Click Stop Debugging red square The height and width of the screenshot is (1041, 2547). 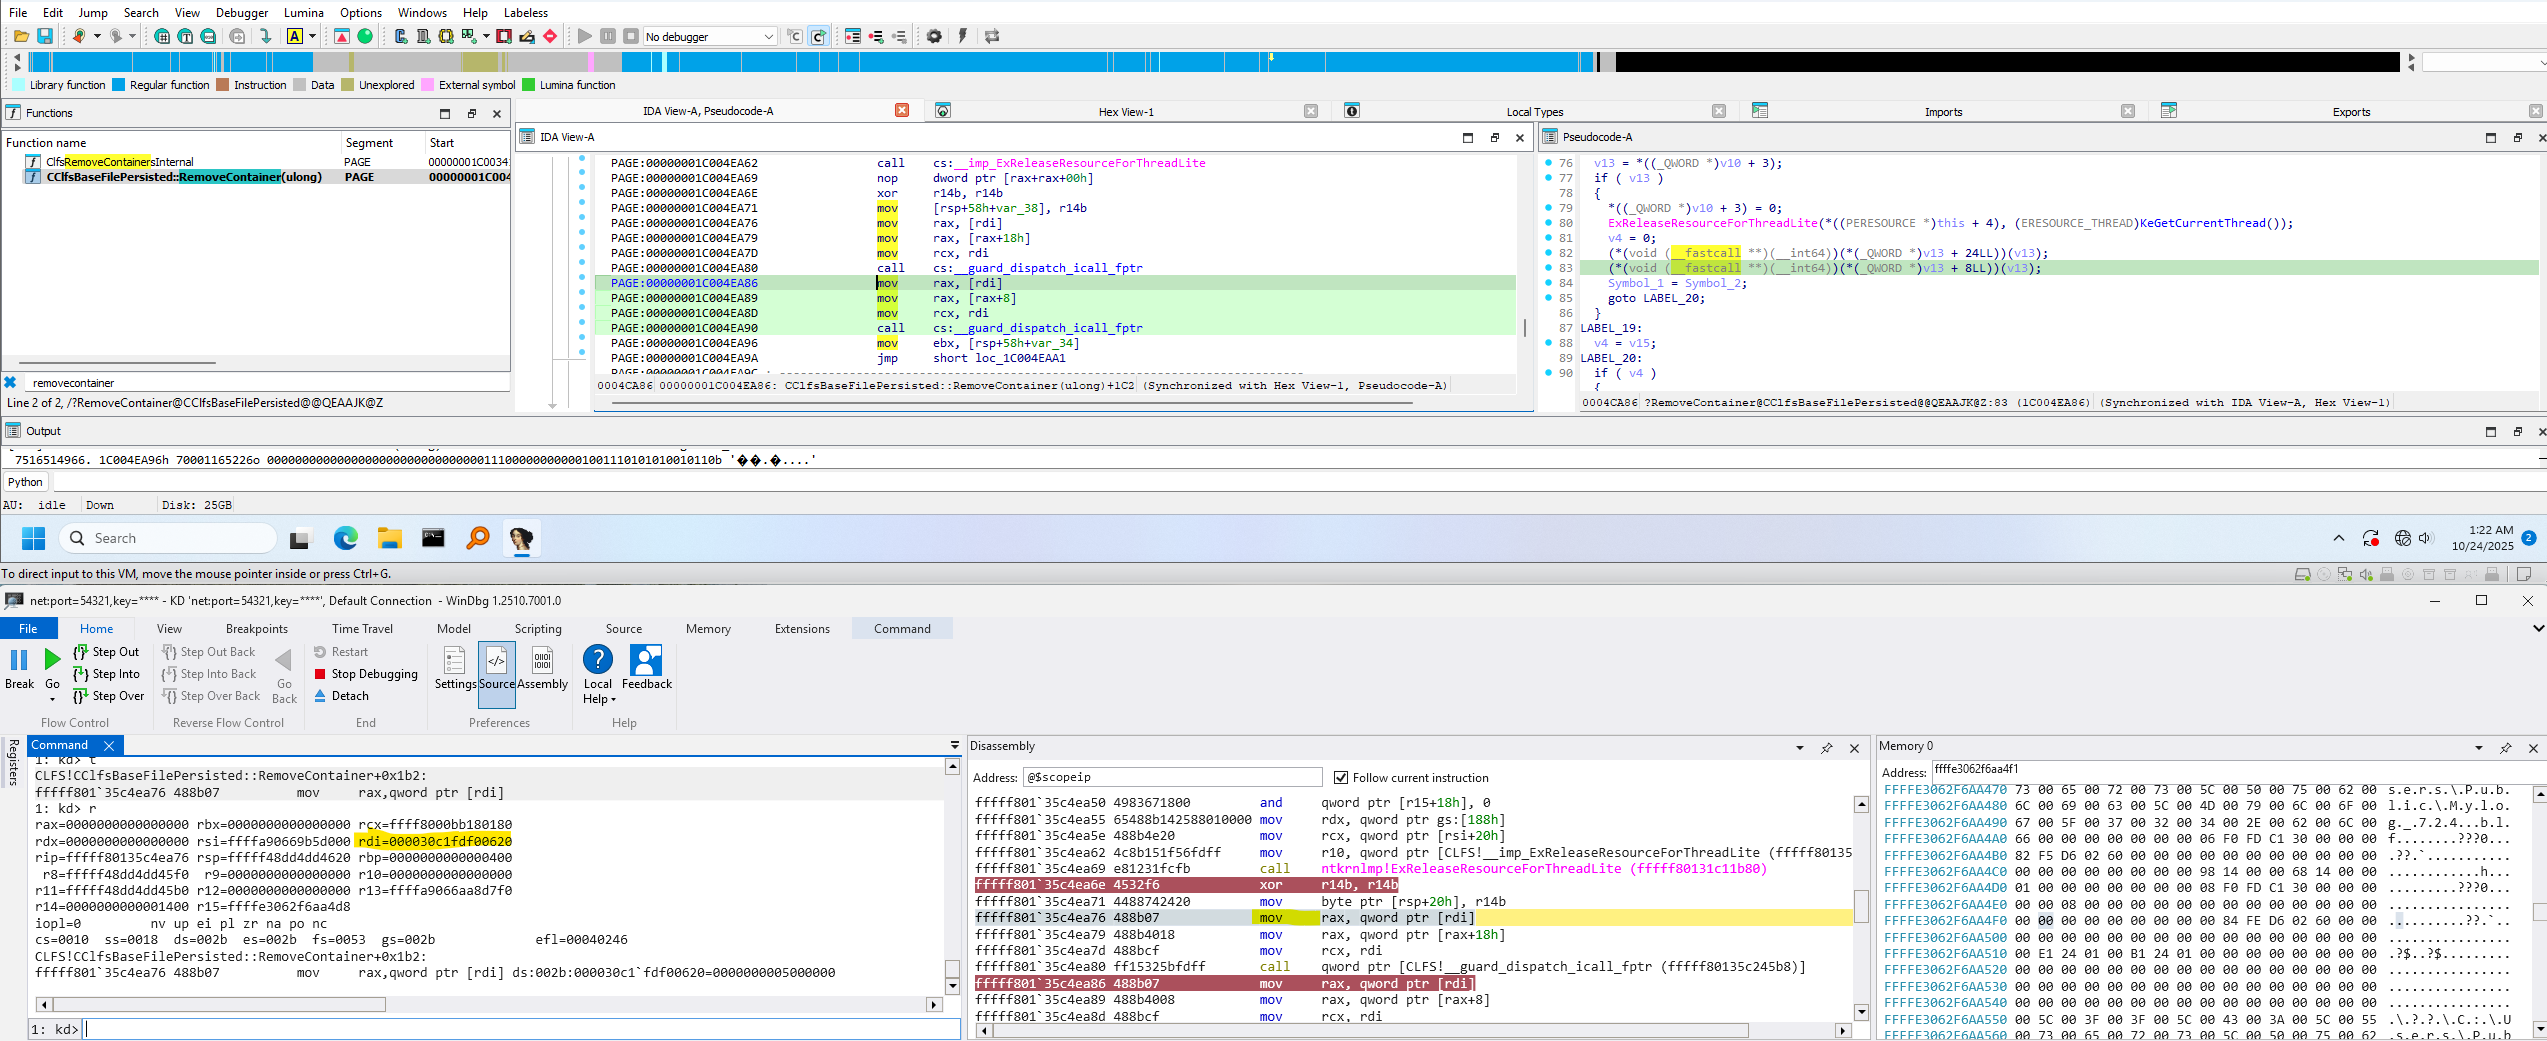pos(320,674)
